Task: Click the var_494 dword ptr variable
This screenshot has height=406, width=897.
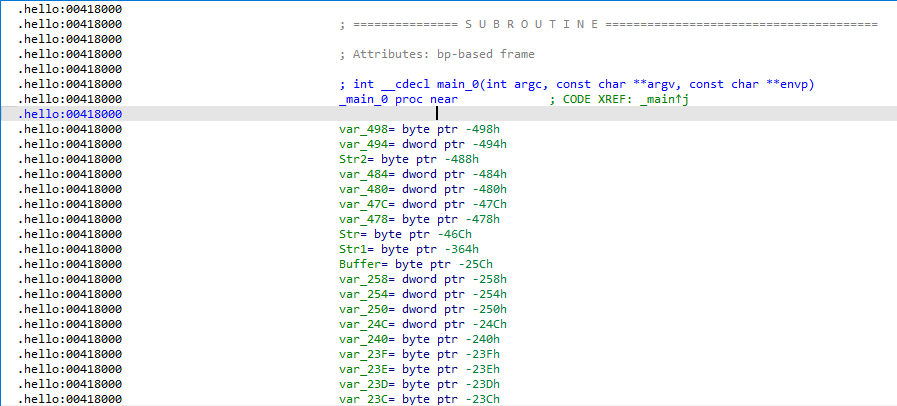Action: pyautogui.click(x=423, y=144)
